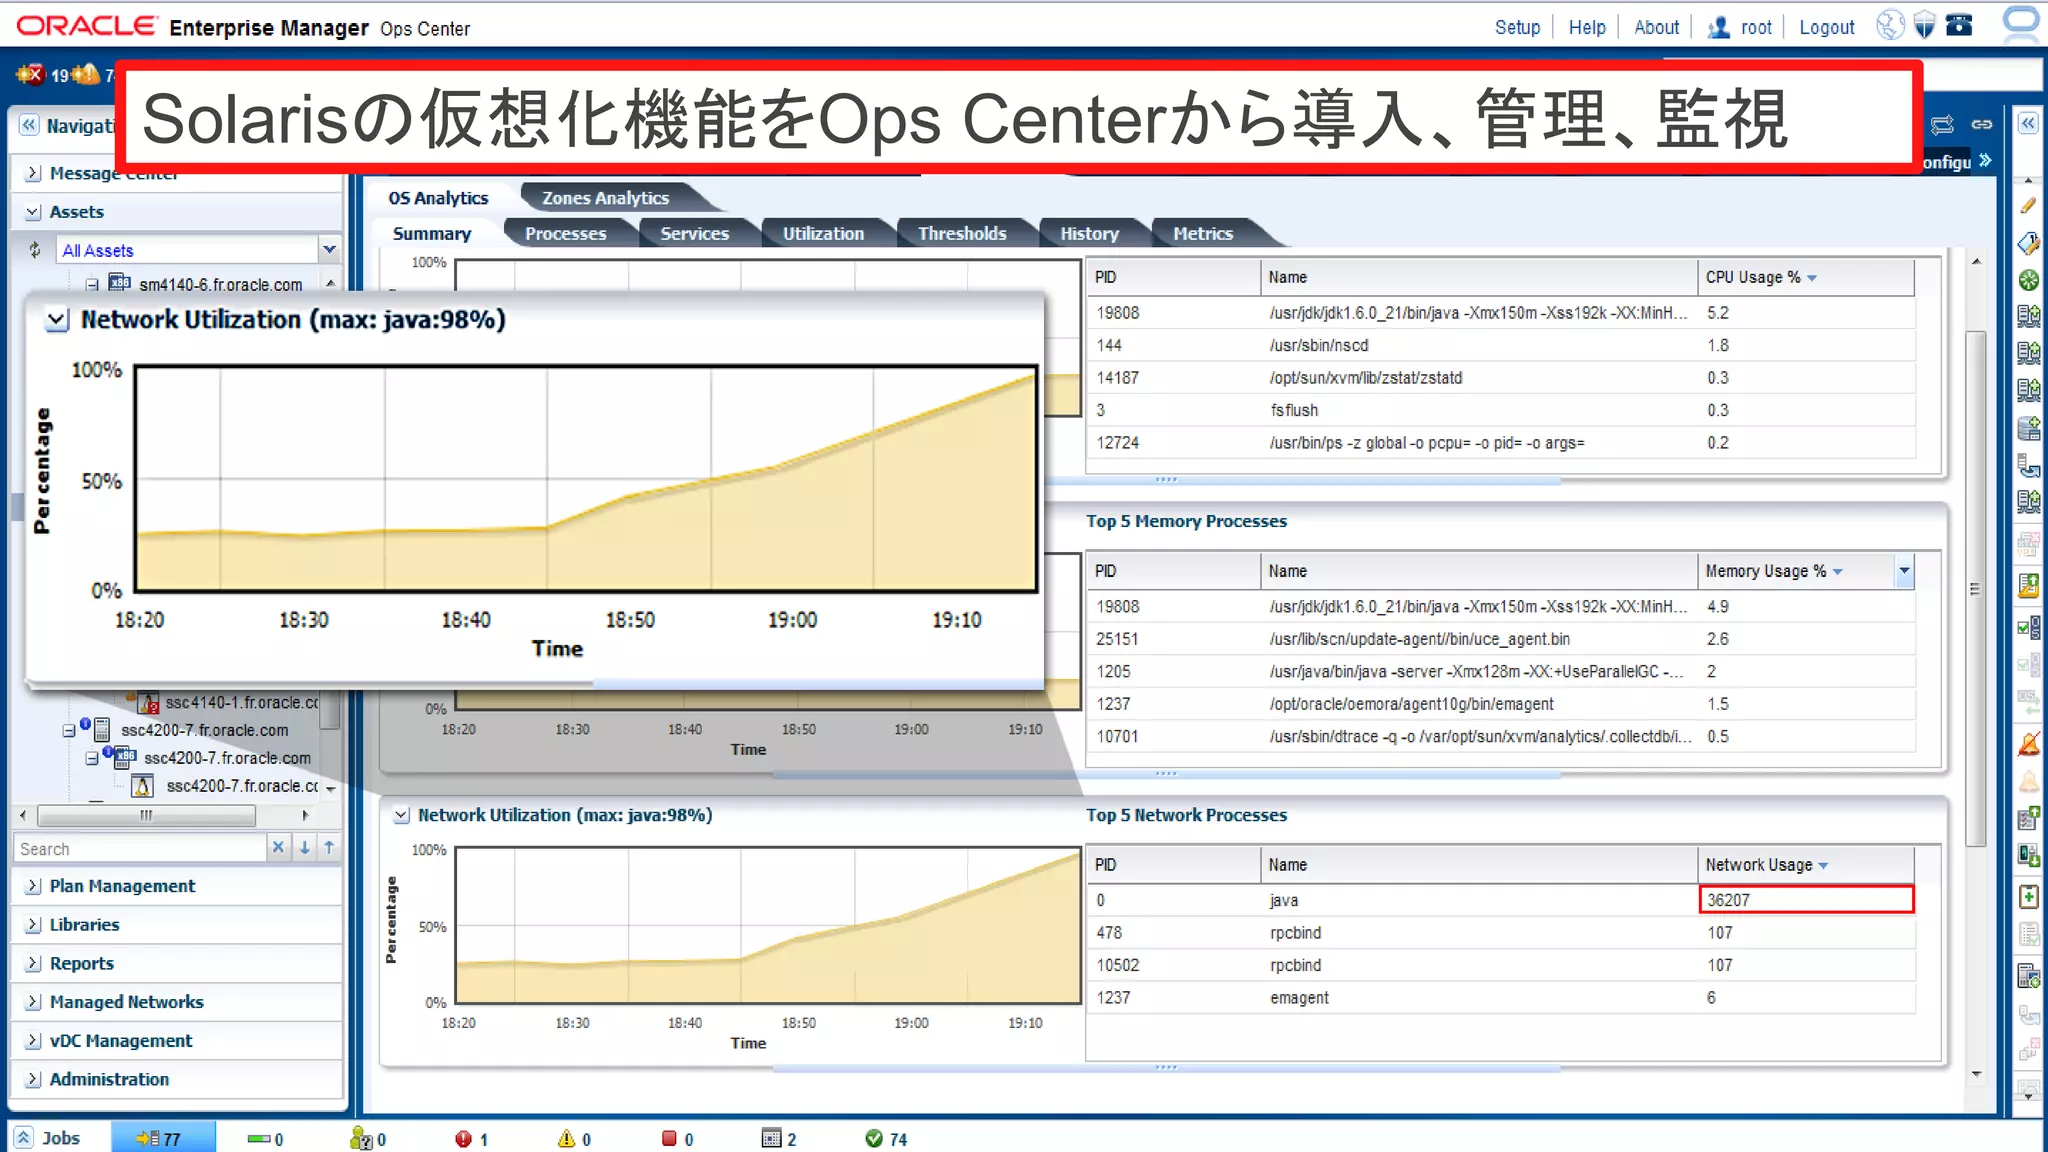The image size is (2048, 1152).
Task: Click the green plus add action icon
Action: coord(2028,896)
